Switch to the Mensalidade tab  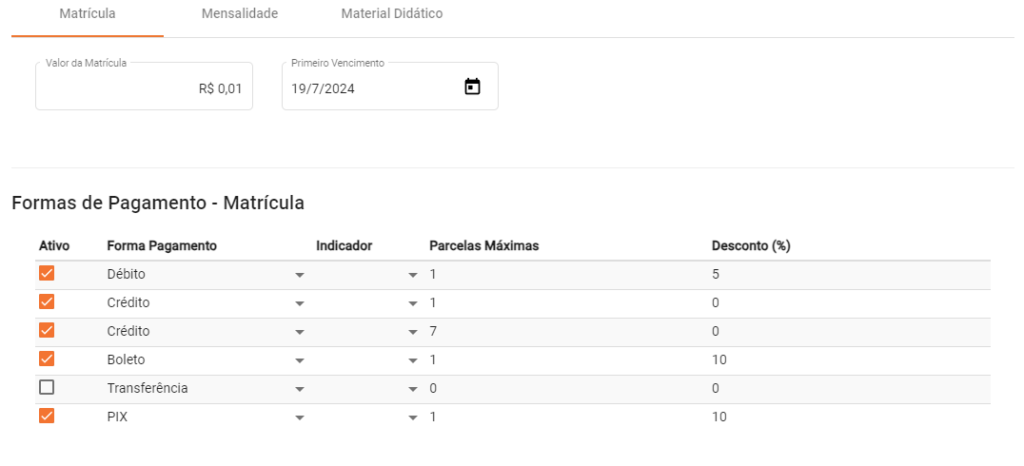click(239, 14)
